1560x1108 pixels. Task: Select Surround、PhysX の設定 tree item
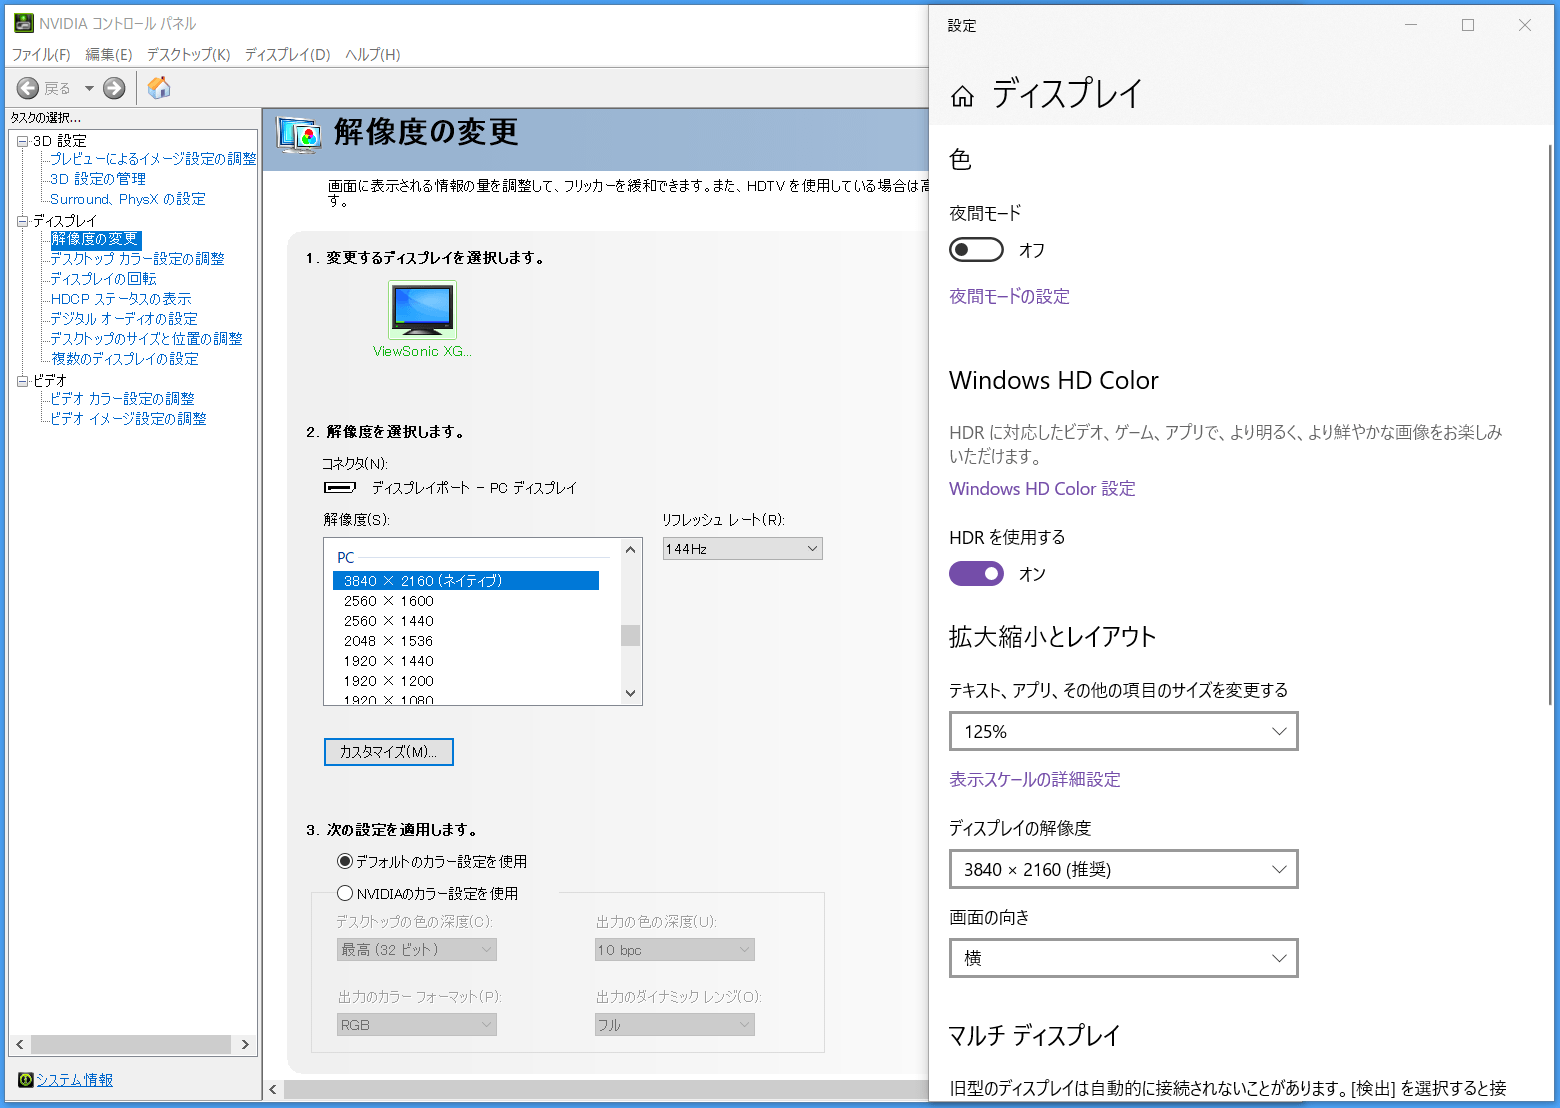128,199
